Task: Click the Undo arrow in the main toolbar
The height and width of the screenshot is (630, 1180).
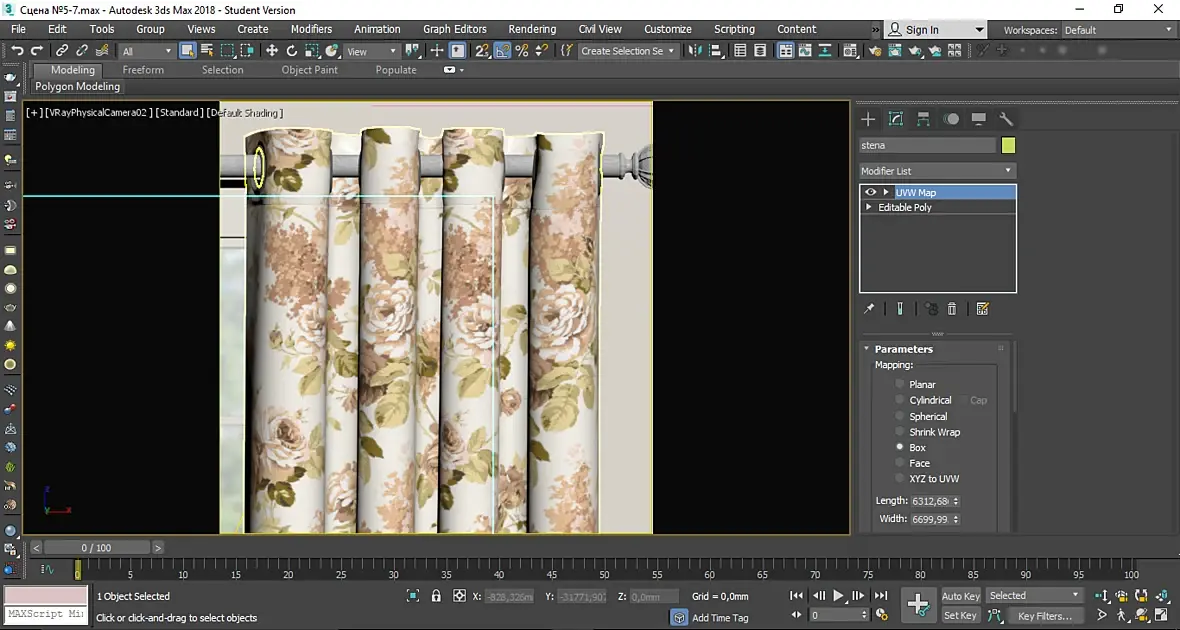Action: 17,51
